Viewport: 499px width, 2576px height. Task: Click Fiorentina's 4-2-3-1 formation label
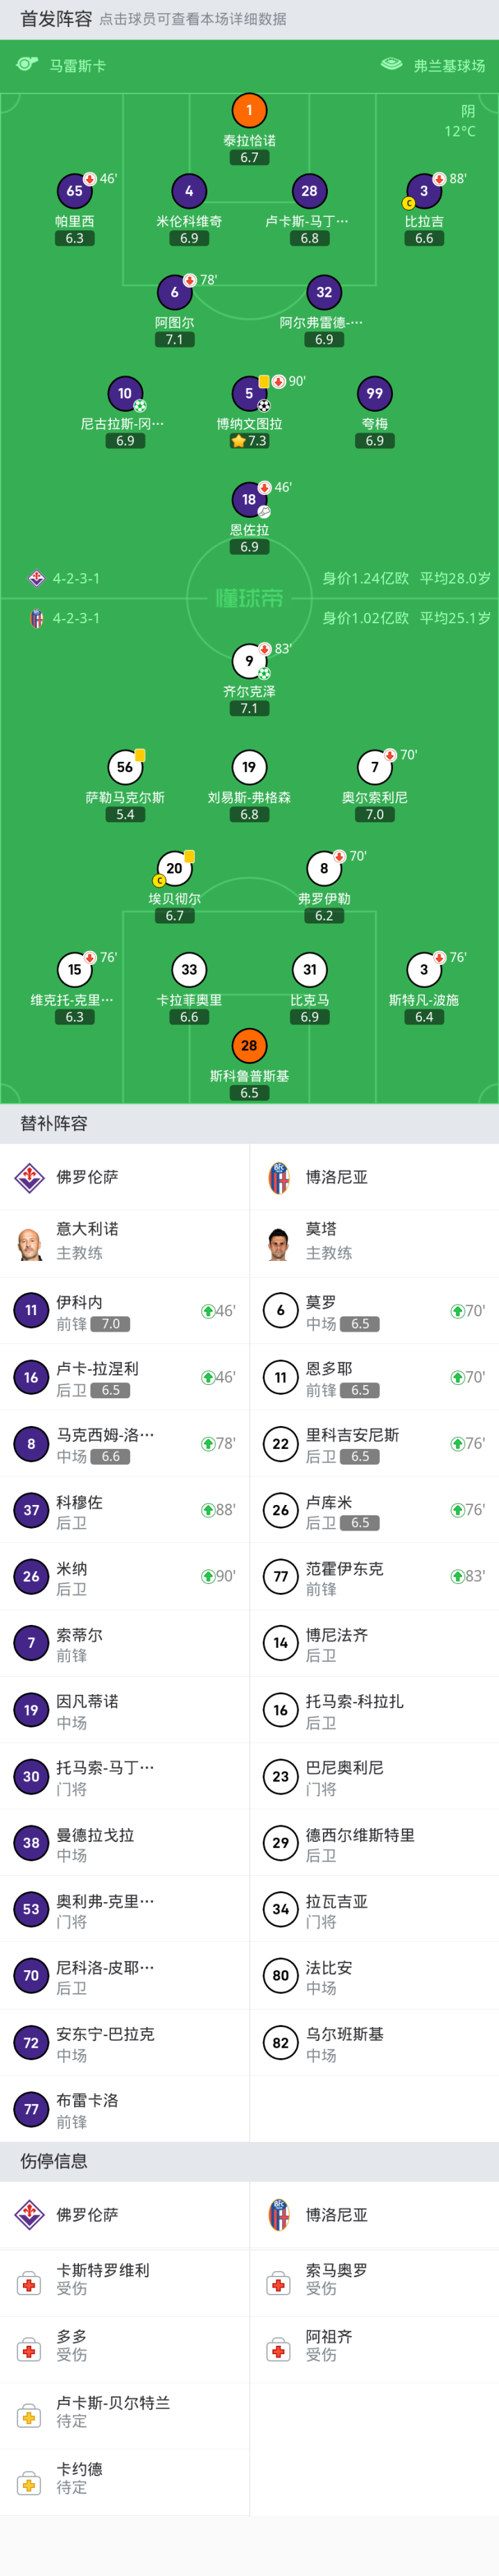tap(75, 578)
